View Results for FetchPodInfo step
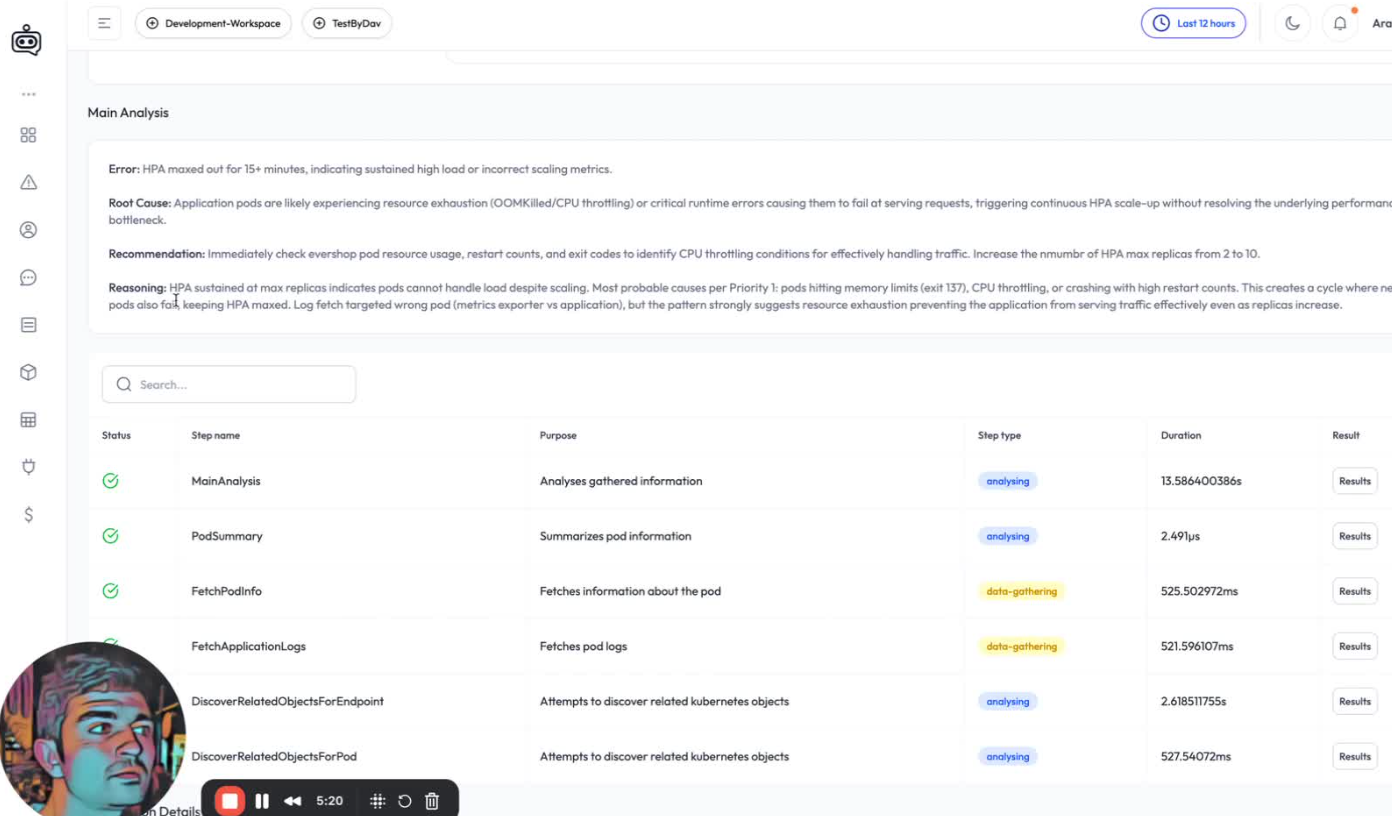 coord(1354,591)
